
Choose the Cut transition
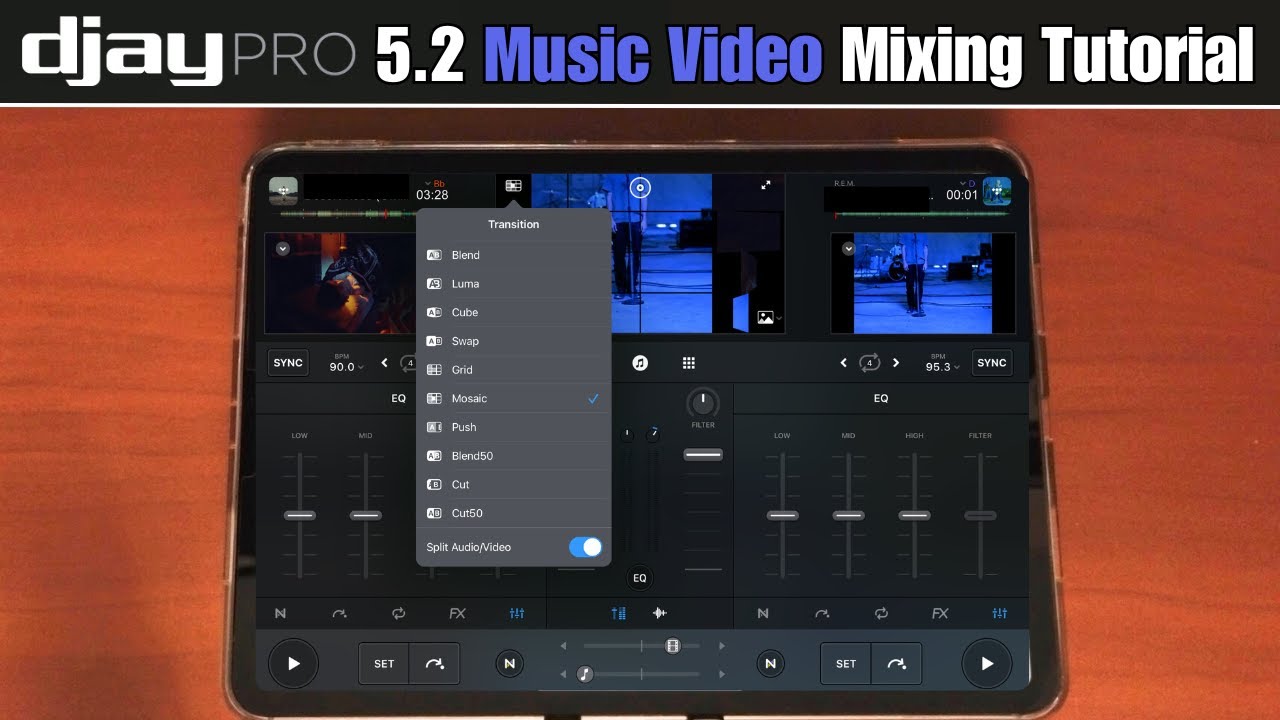tap(513, 484)
